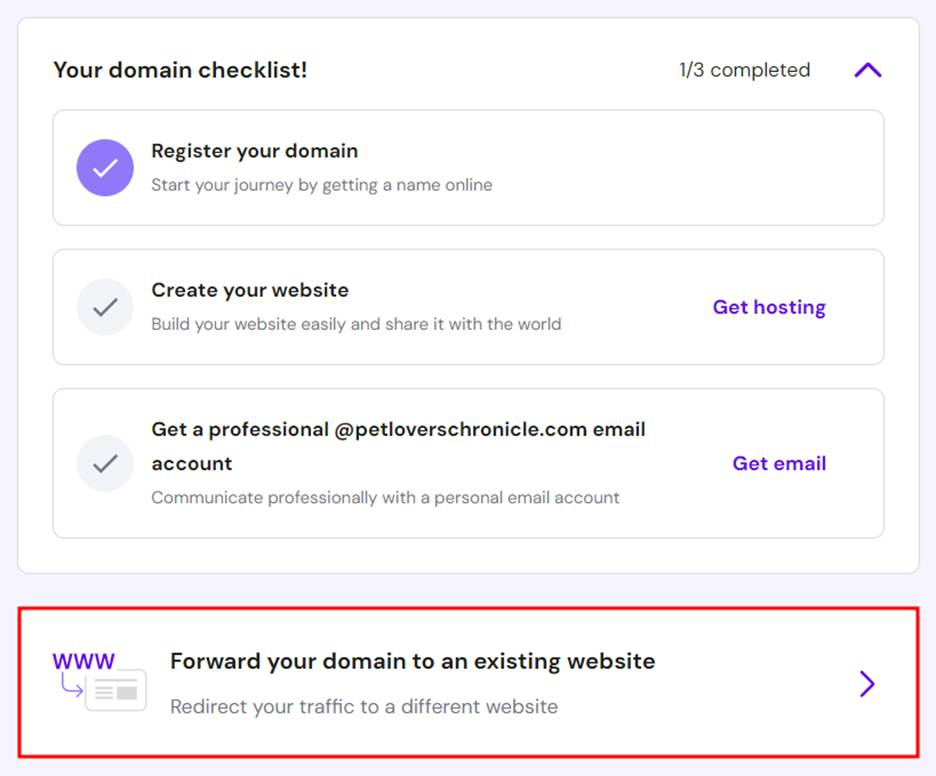
Task: Click the small webpage graphic in forwarding card
Action: coord(116,691)
